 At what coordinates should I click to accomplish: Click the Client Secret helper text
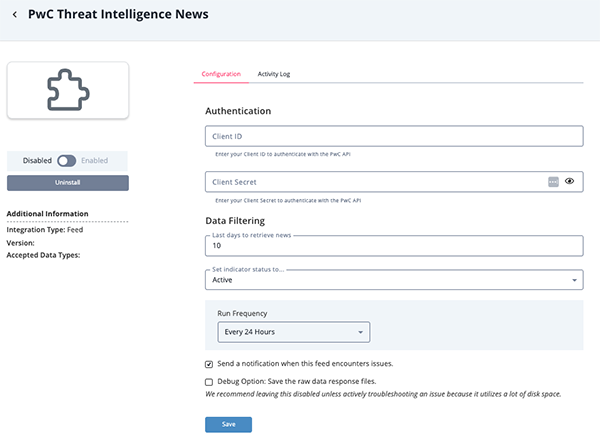[288, 200]
